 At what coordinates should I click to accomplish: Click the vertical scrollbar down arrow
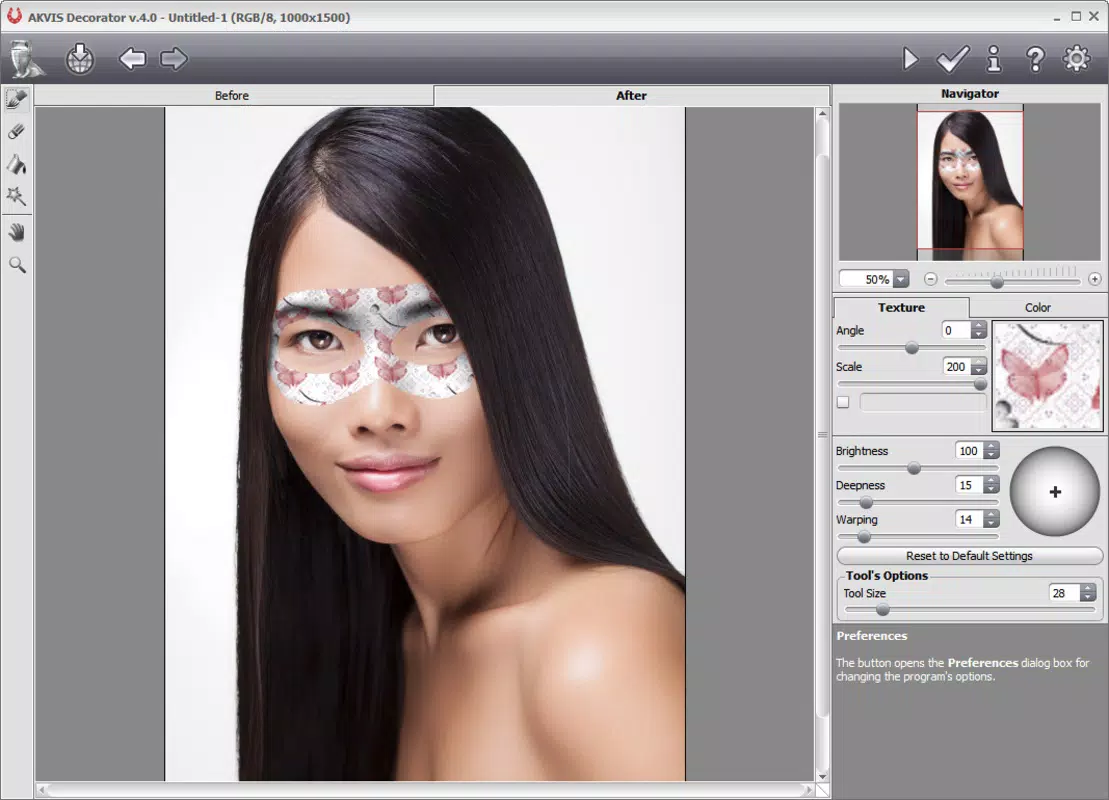pyautogui.click(x=823, y=777)
